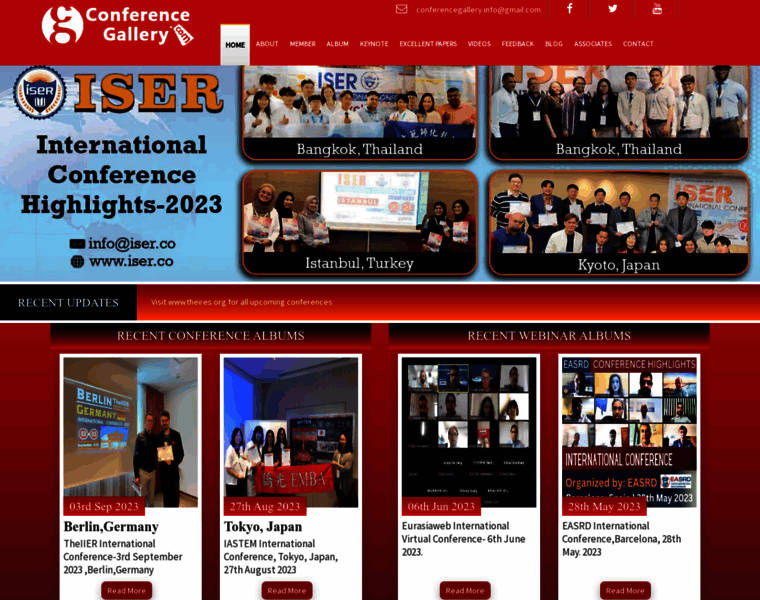Open the VIDEOS menu item
760x600 pixels.
479,44
